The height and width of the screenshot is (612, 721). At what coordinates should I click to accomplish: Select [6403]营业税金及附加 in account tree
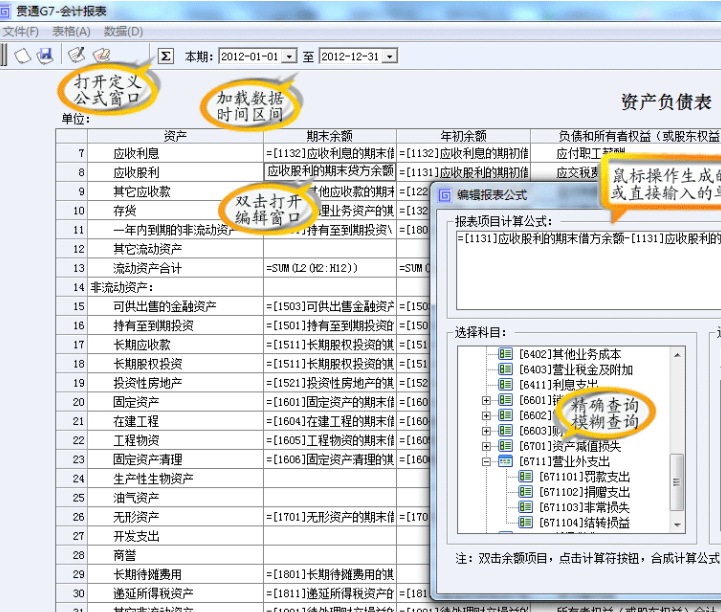pos(576,369)
